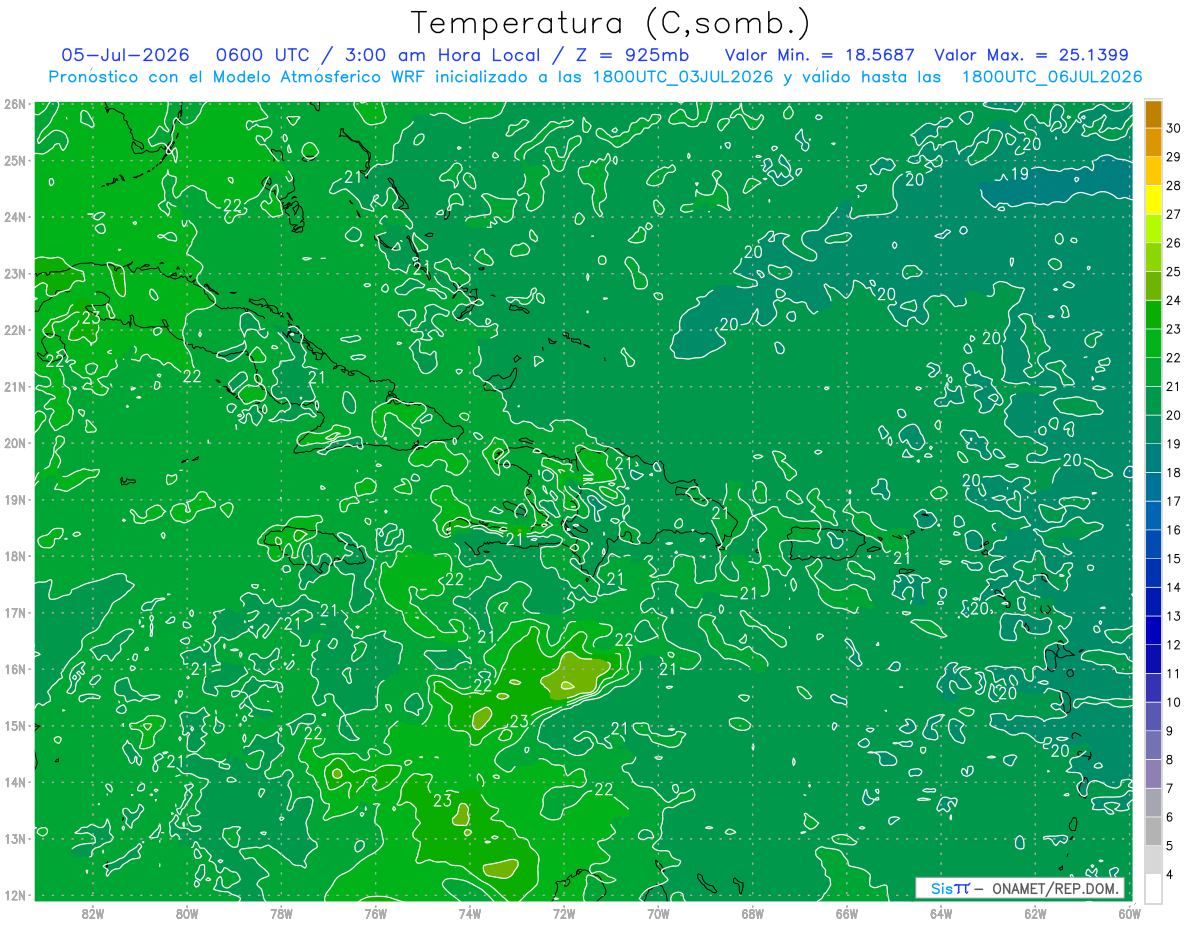Click the "15N" latitude axis label

(x=14, y=725)
